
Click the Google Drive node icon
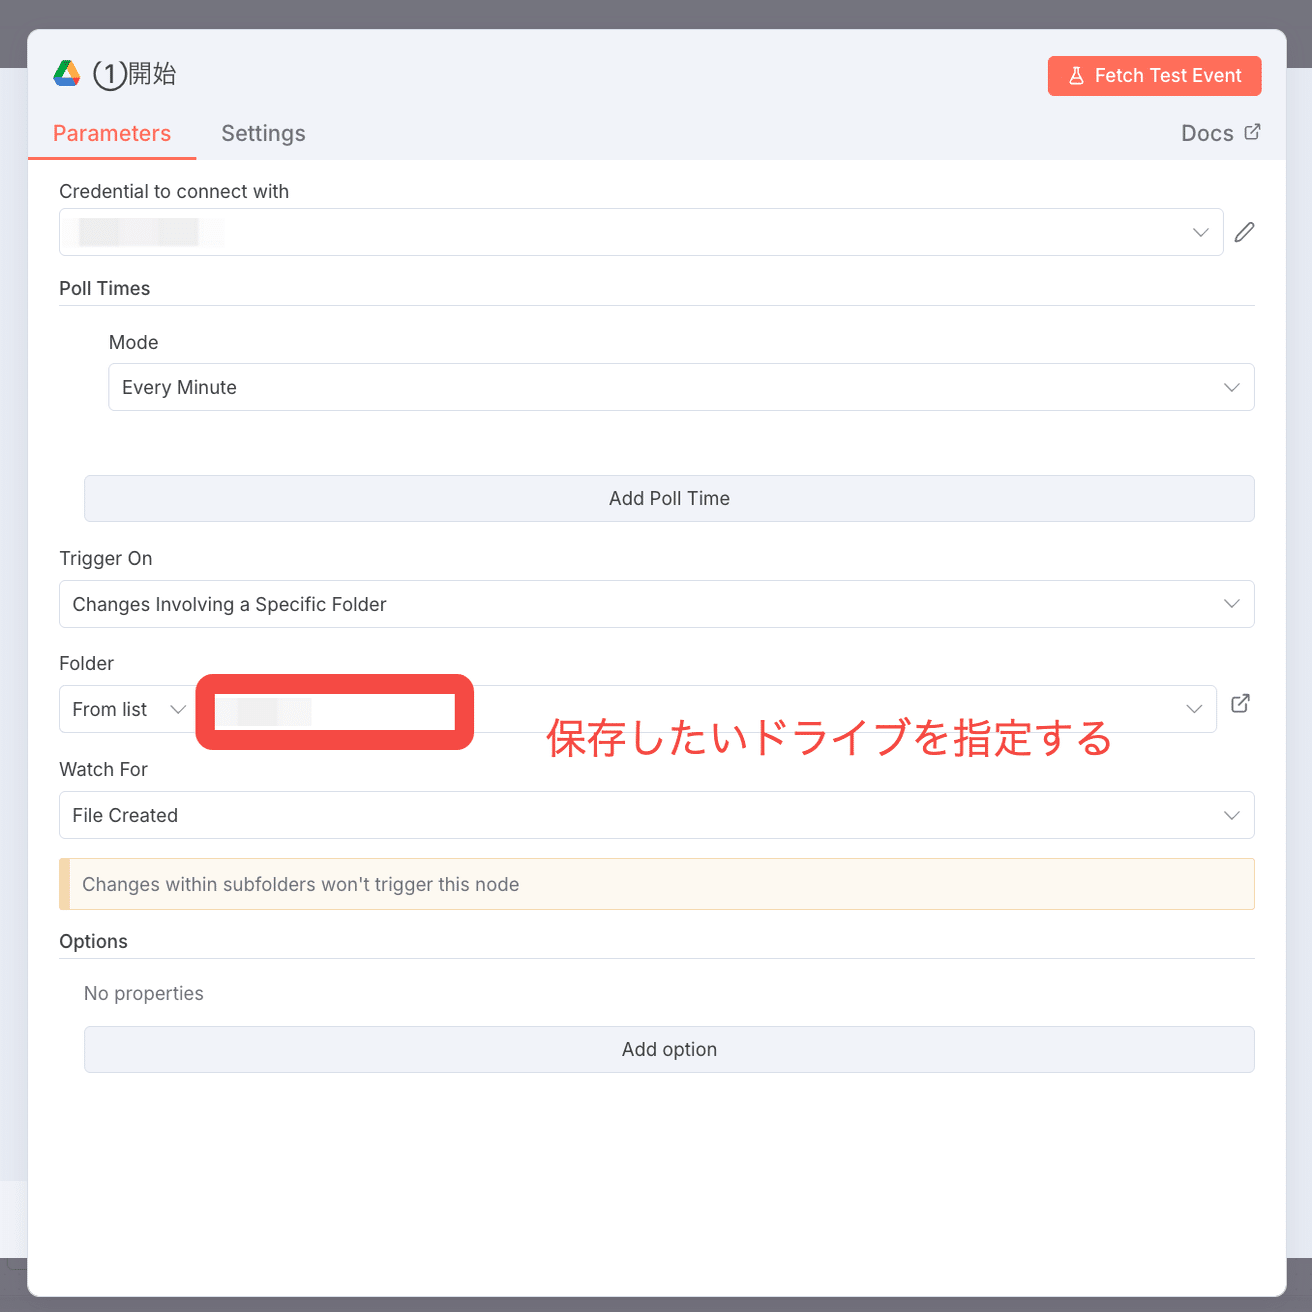[66, 74]
